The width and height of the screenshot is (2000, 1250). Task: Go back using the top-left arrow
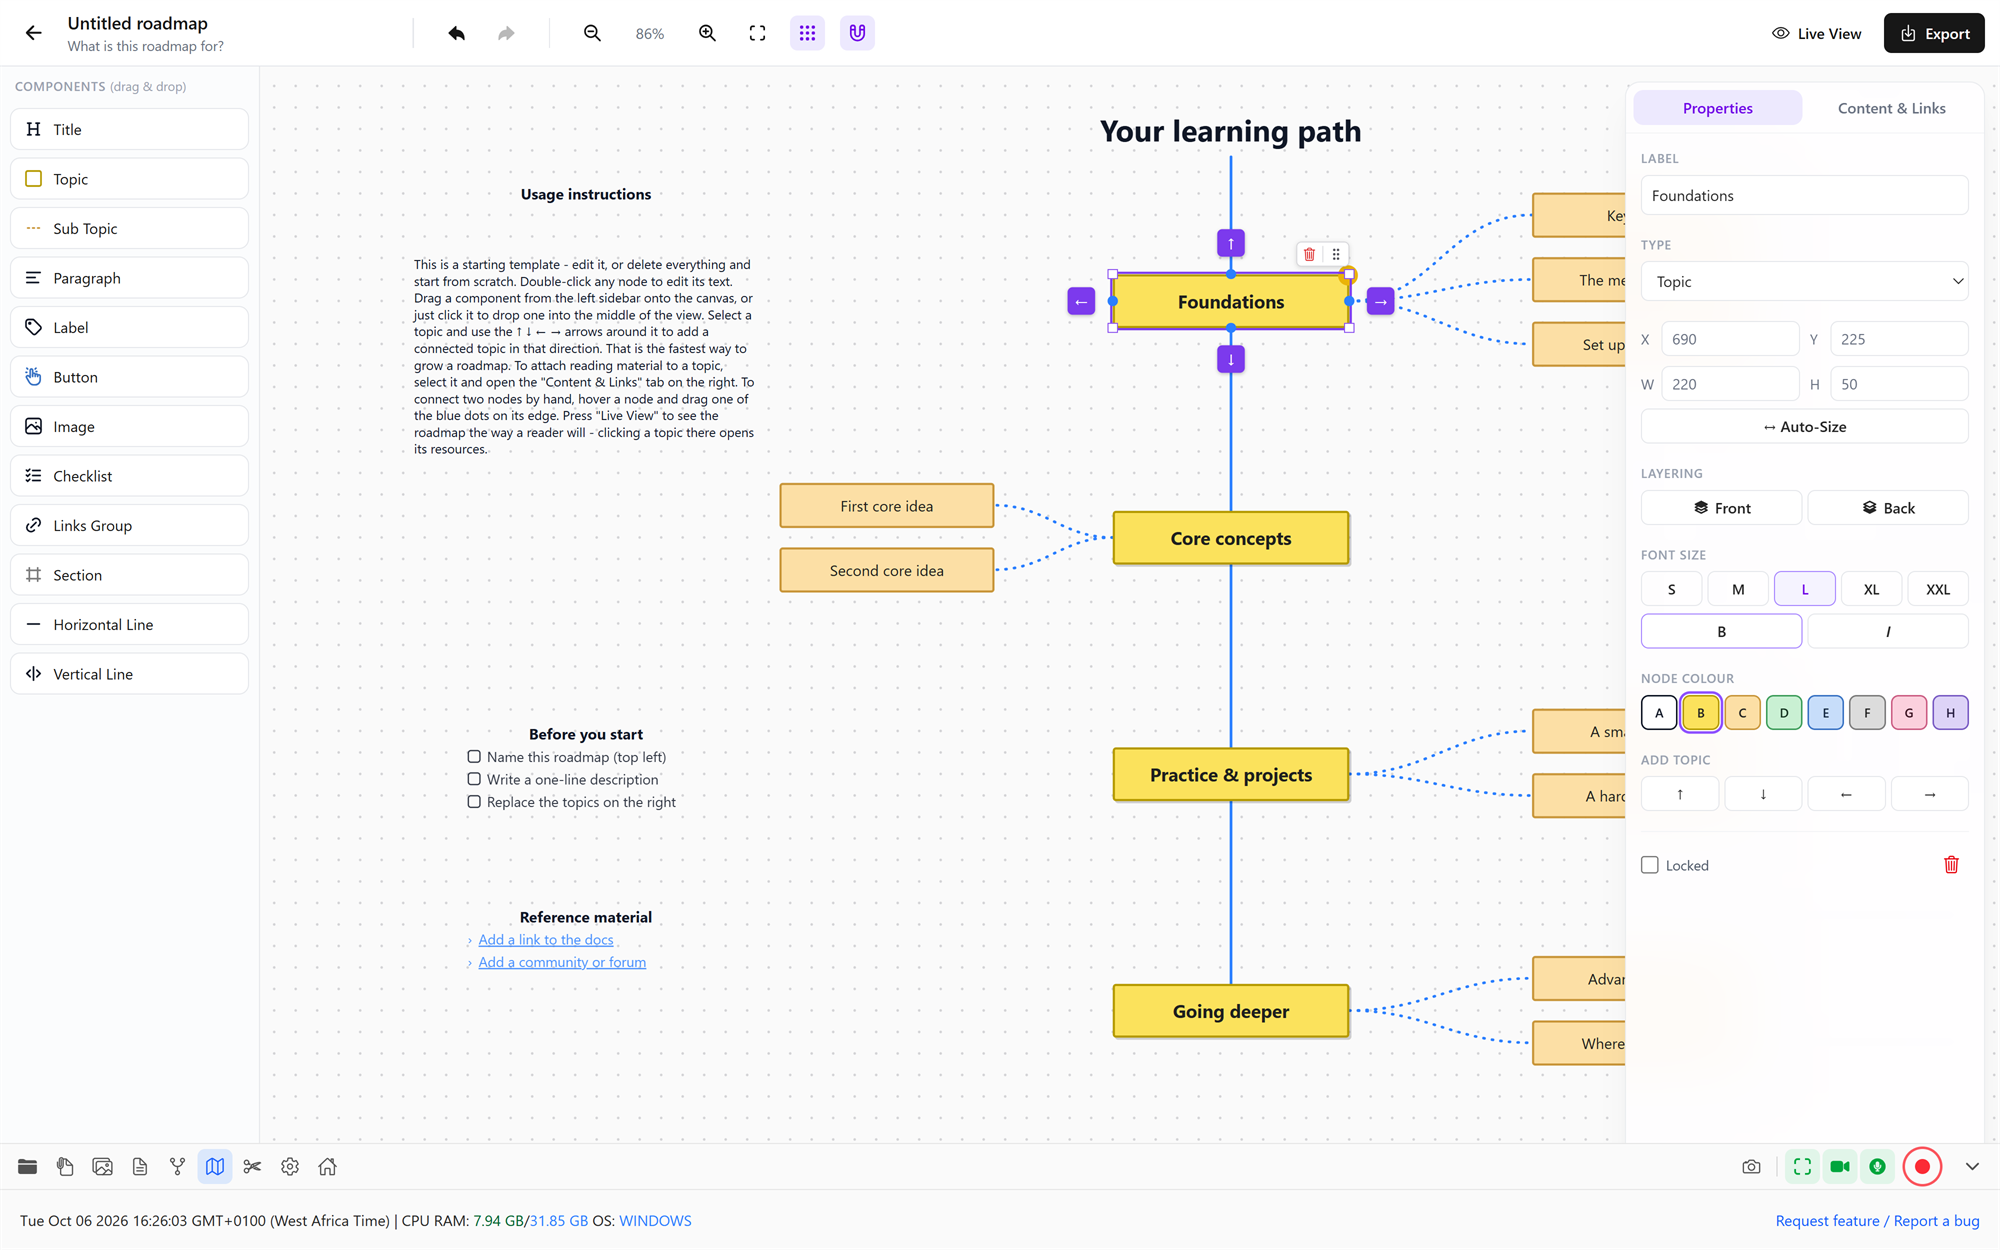(33, 33)
